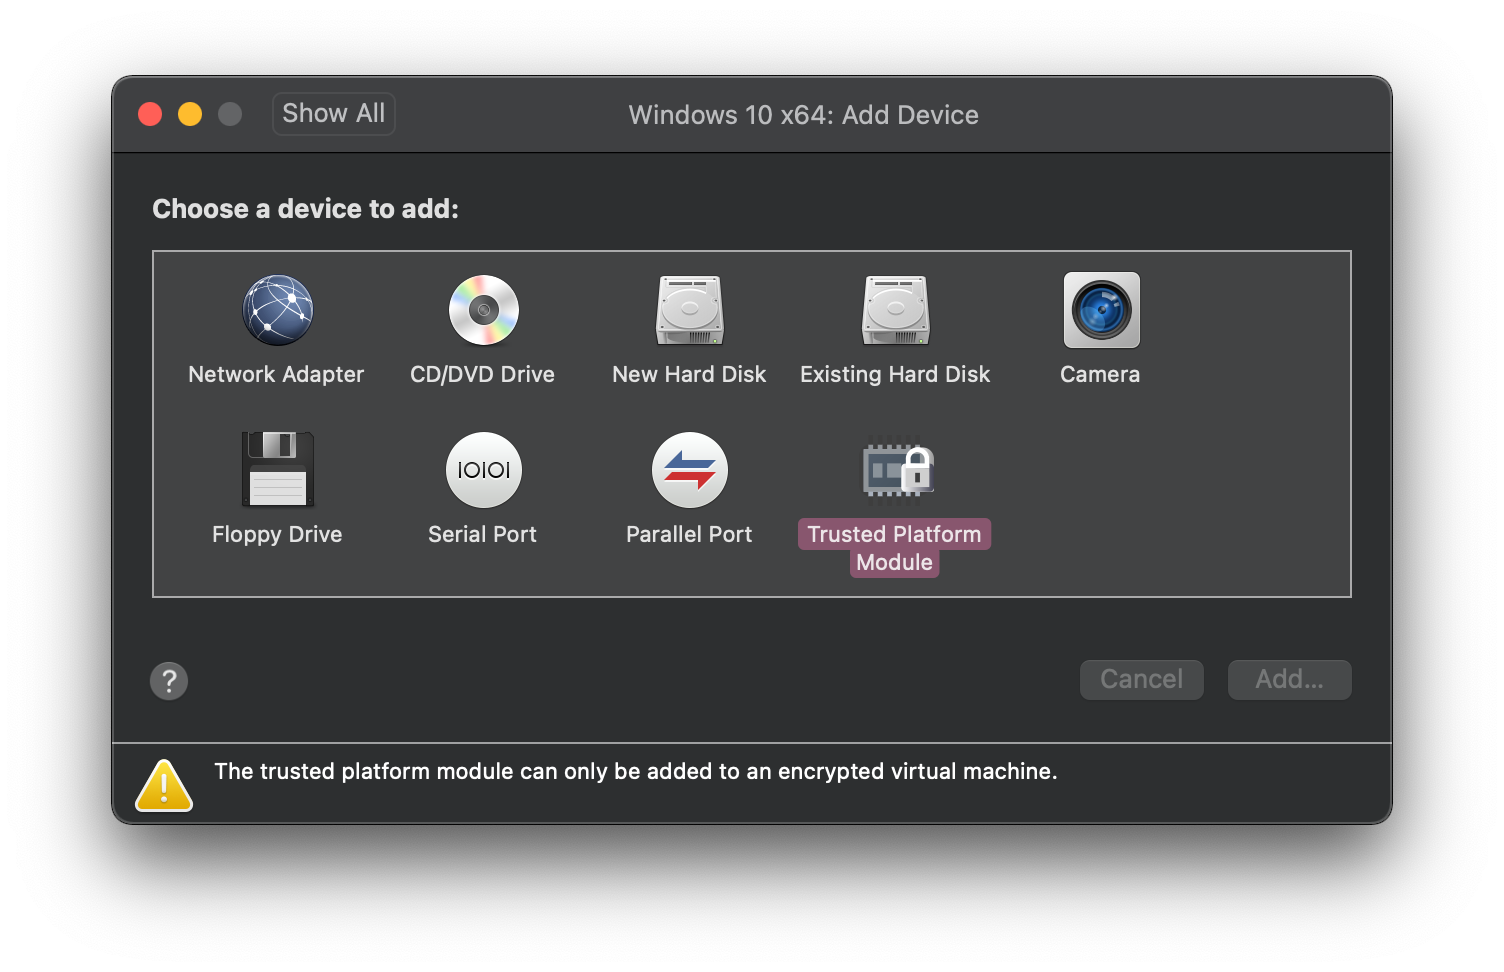Click the Serial Port label
Viewport: 1504px width, 972px height.
pos(482,534)
